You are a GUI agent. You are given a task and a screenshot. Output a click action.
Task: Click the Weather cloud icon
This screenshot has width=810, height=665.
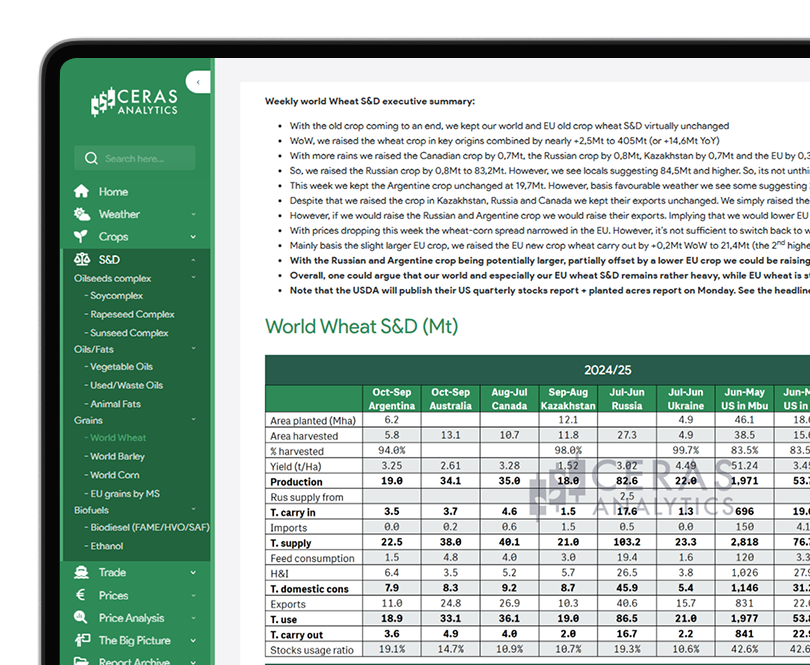click(x=81, y=214)
